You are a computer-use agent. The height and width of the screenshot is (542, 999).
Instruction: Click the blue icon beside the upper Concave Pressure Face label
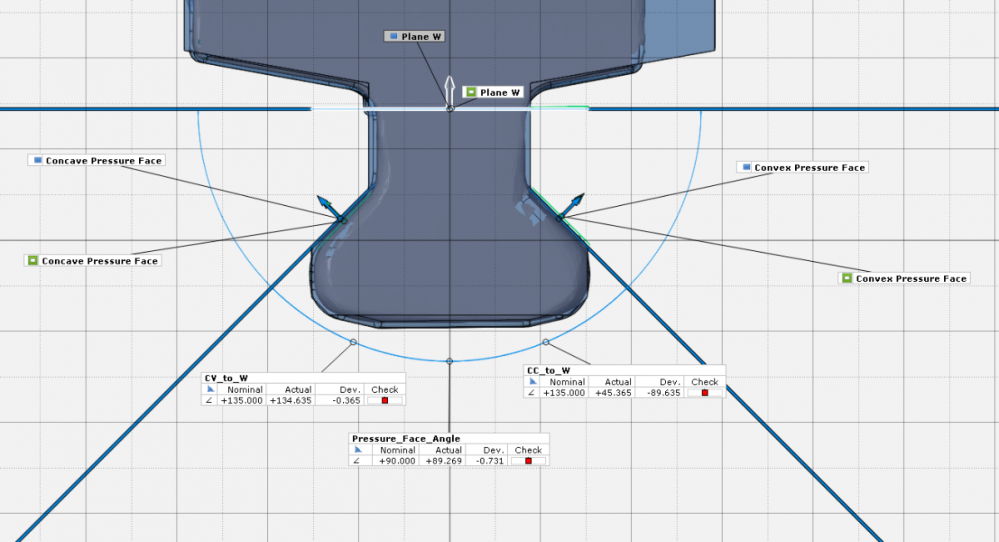click(x=38, y=160)
